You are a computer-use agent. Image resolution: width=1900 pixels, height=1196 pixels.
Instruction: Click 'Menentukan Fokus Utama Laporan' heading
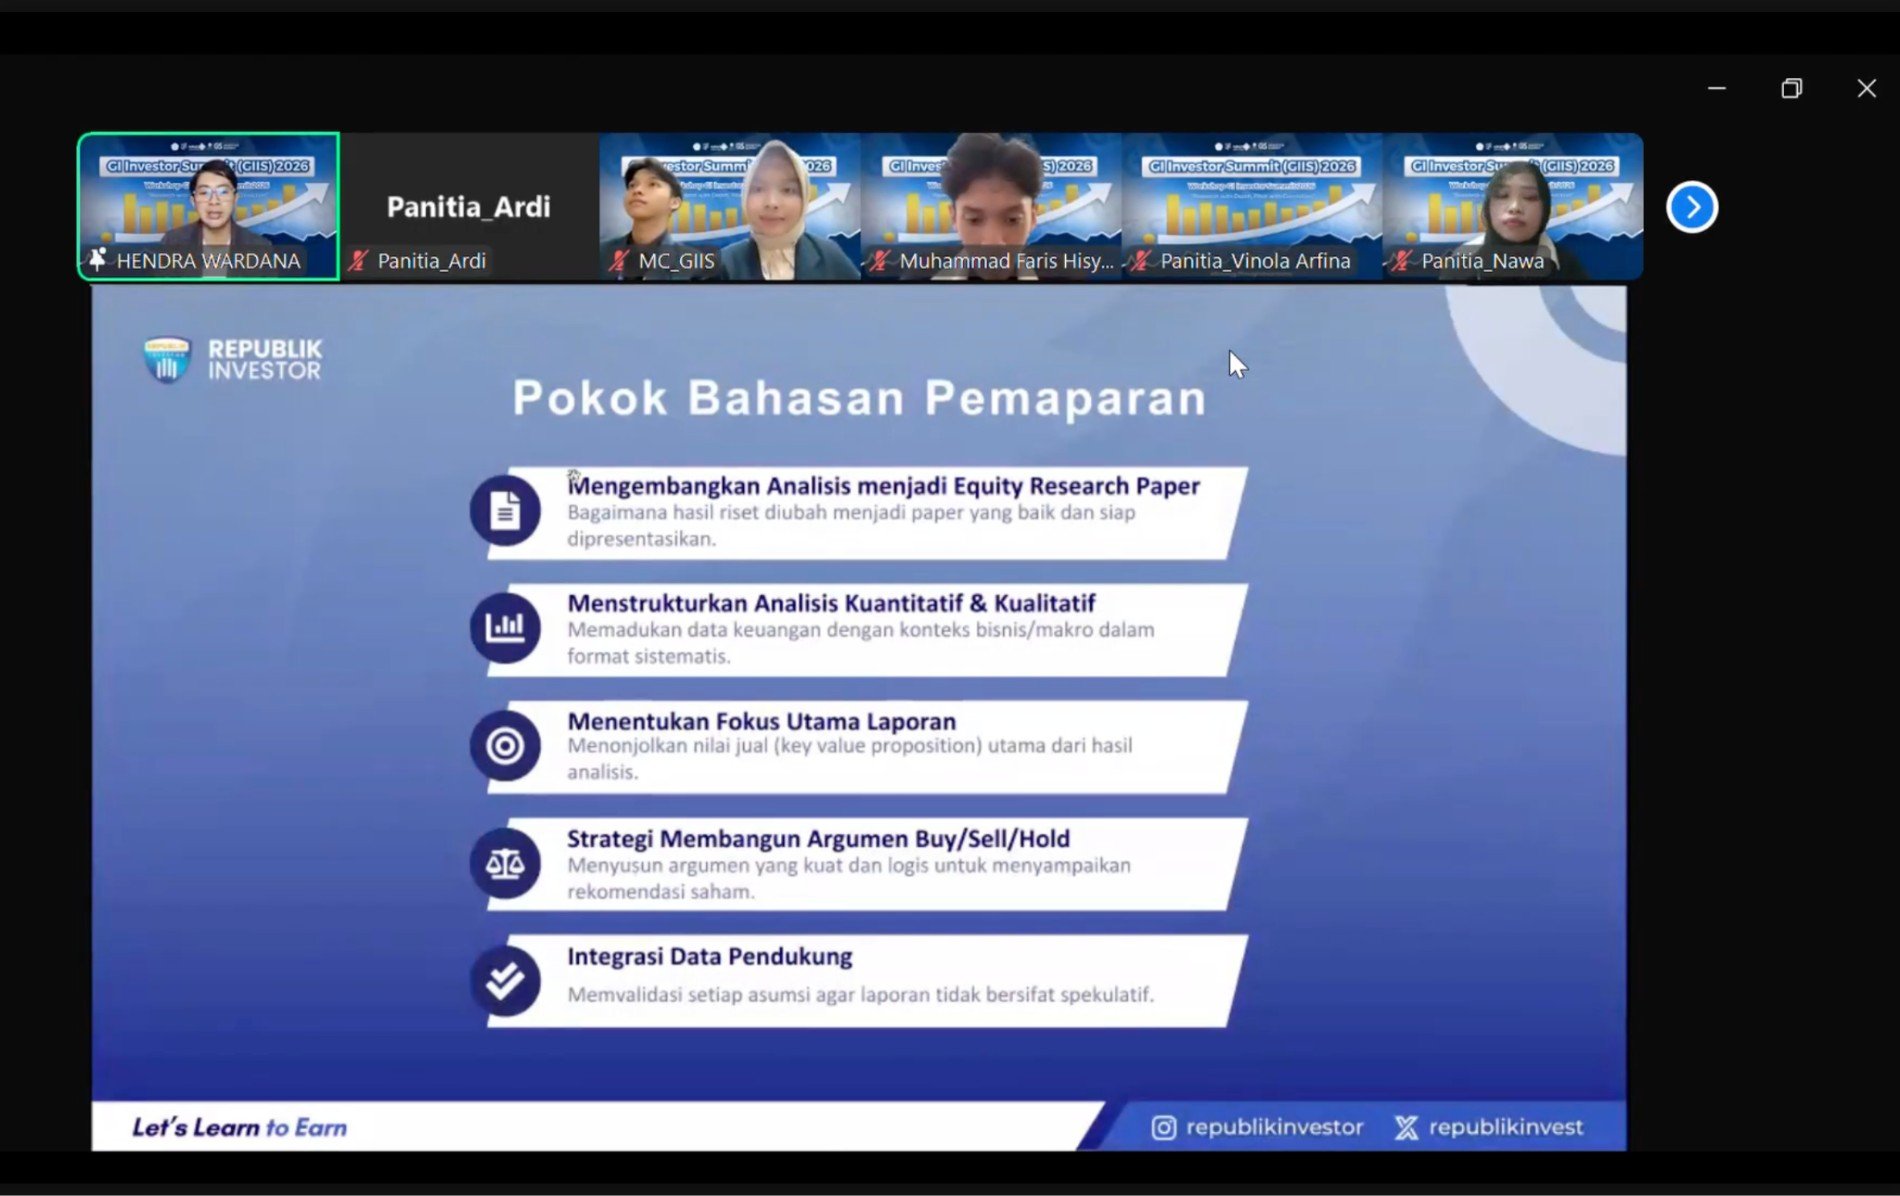(761, 721)
